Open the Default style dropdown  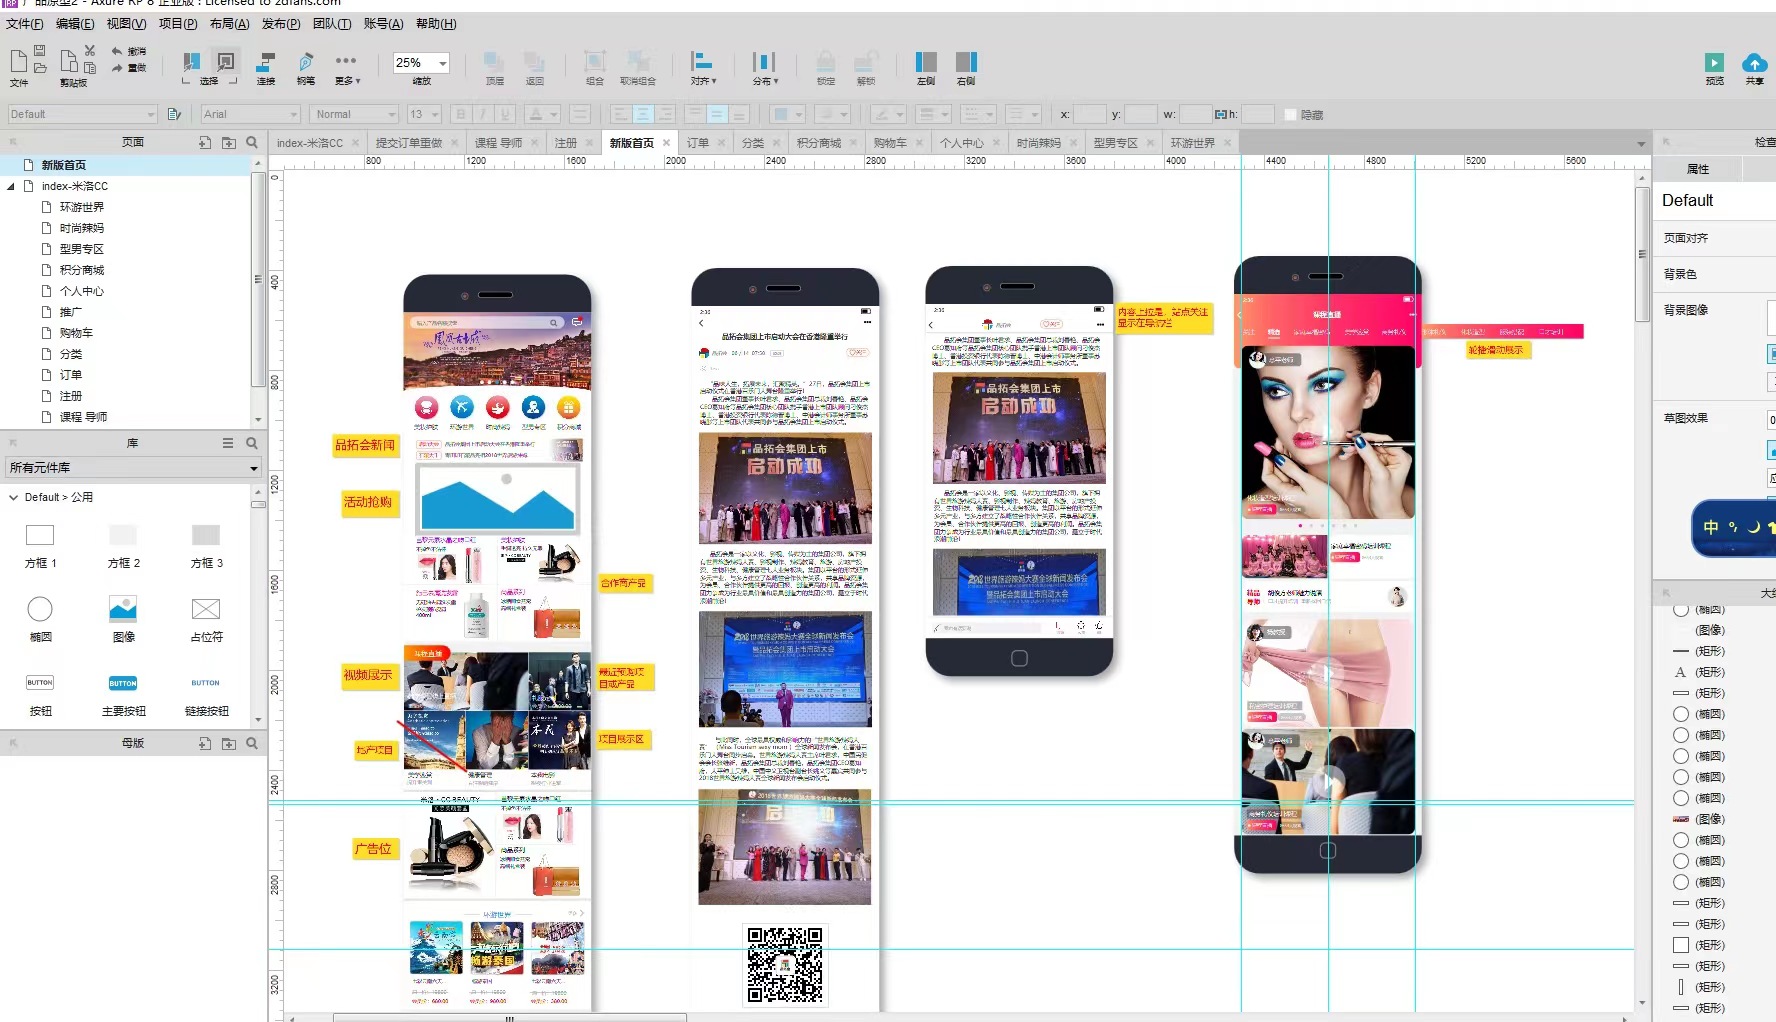click(x=82, y=114)
